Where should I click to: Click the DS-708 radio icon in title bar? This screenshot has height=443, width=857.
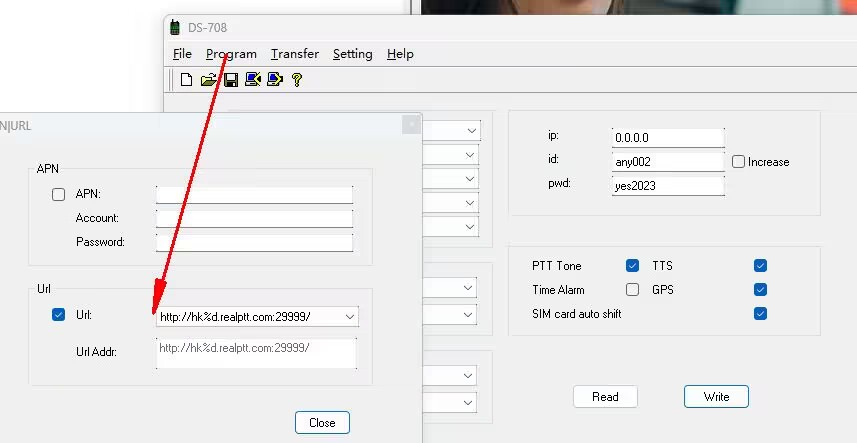click(x=174, y=27)
